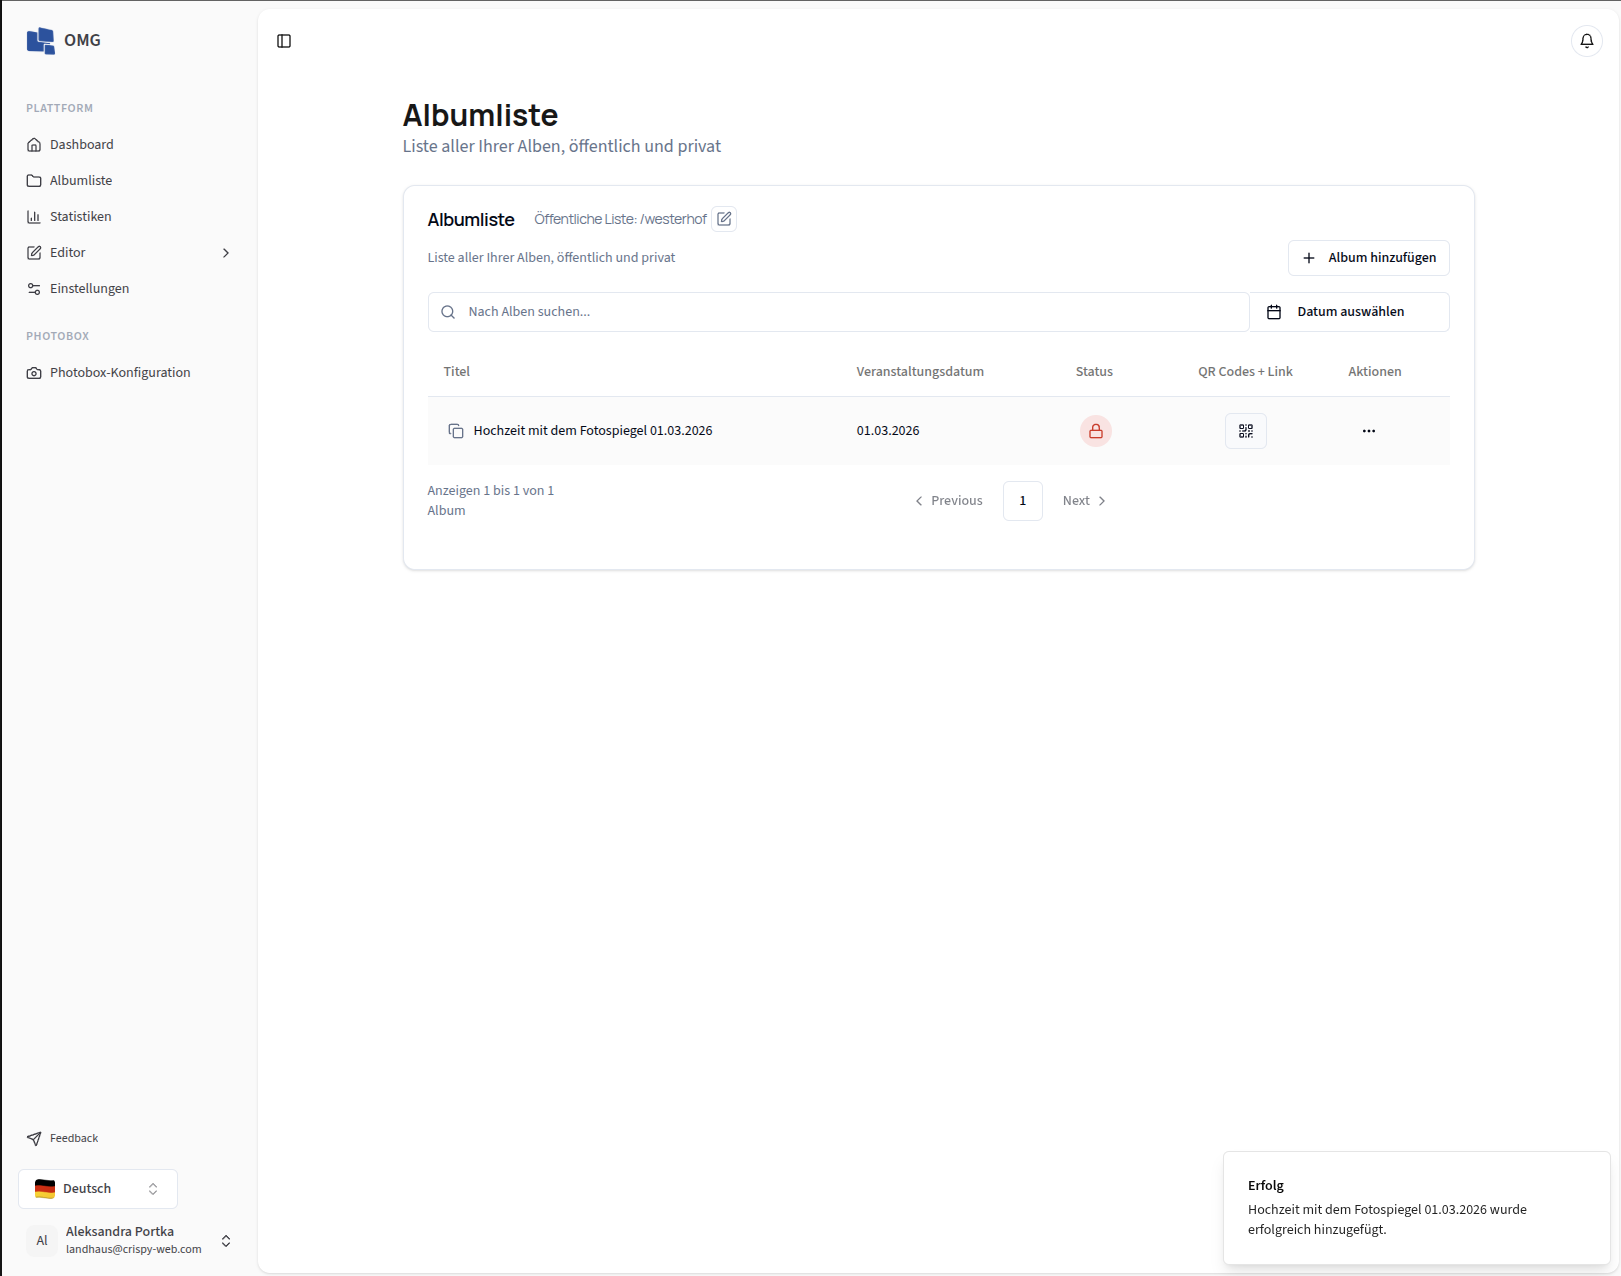
Task: Click the 01.03.2026 date cell
Action: pos(888,431)
